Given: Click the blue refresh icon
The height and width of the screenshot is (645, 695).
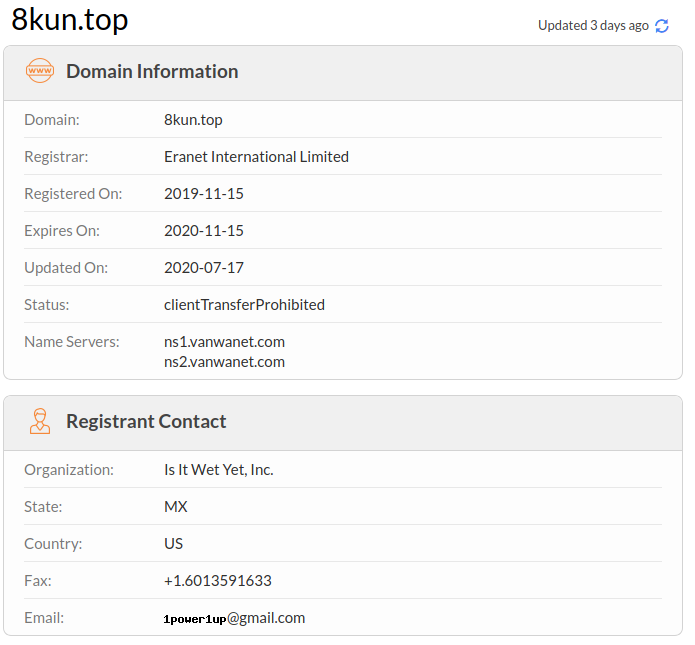Looking at the screenshot, I should (662, 26).
